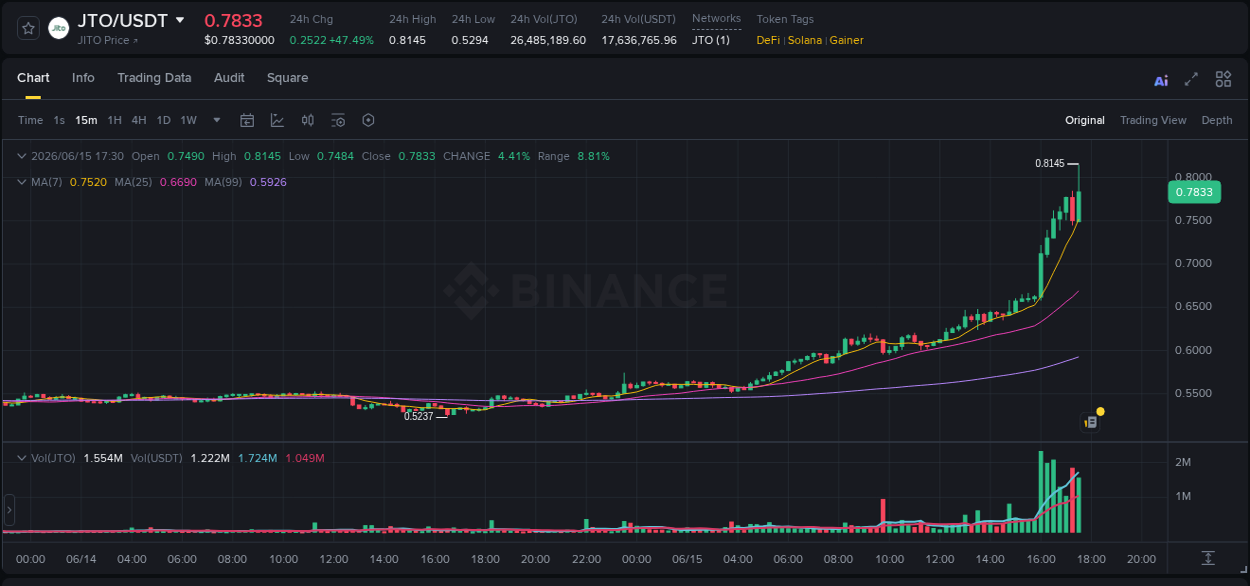Open the Trading Data tab
The width and height of the screenshot is (1250, 586).
(154, 78)
